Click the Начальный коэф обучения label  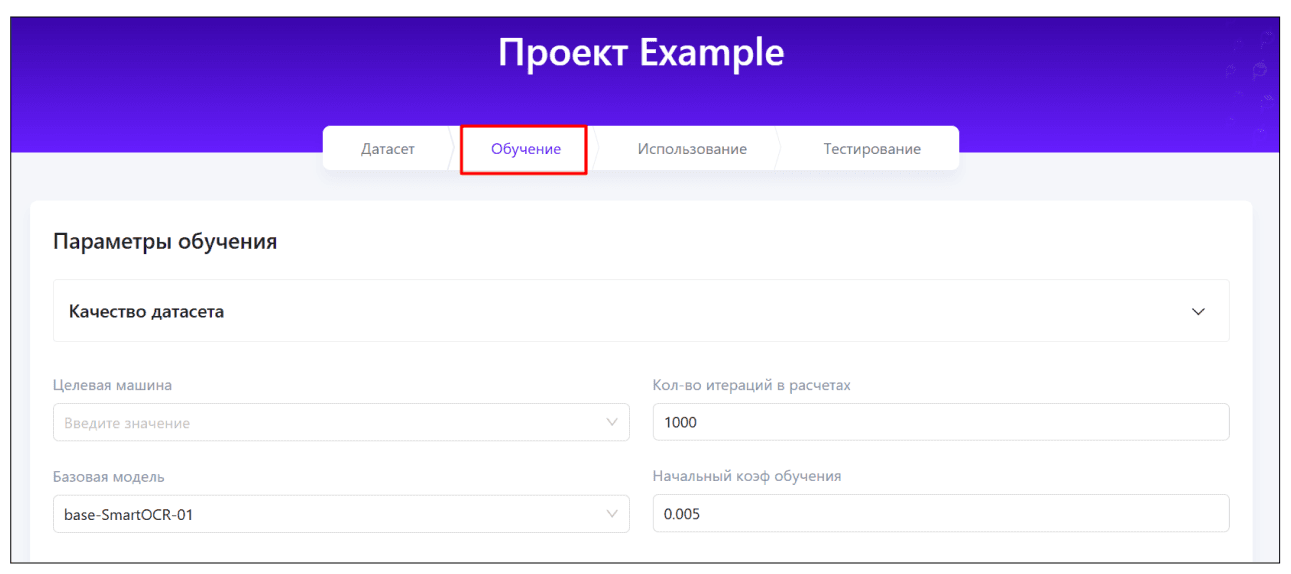746,477
